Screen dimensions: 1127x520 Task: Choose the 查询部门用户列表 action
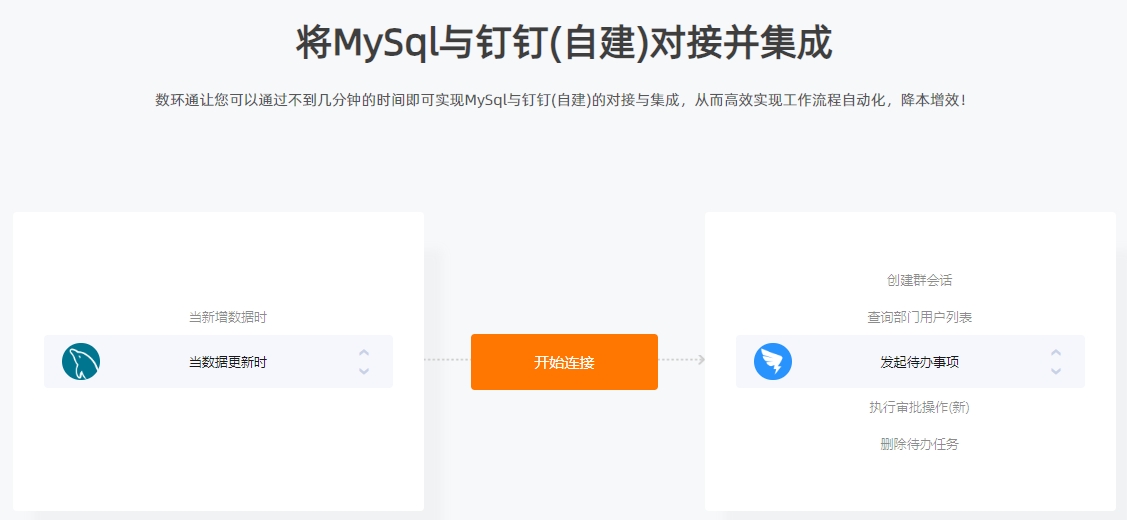[919, 317]
